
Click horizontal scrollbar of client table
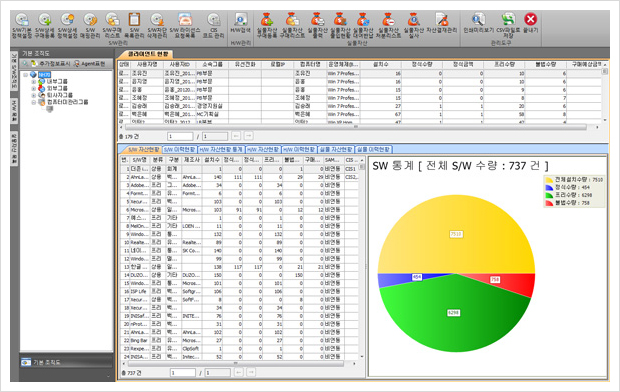click(355, 127)
